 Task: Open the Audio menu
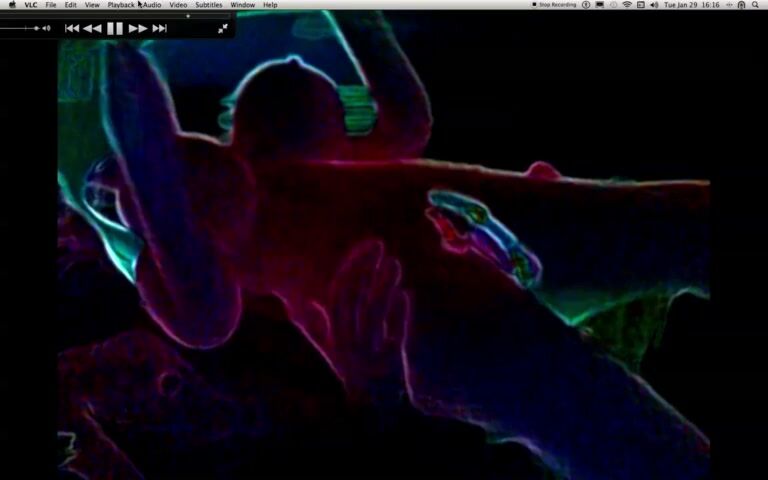(x=151, y=5)
